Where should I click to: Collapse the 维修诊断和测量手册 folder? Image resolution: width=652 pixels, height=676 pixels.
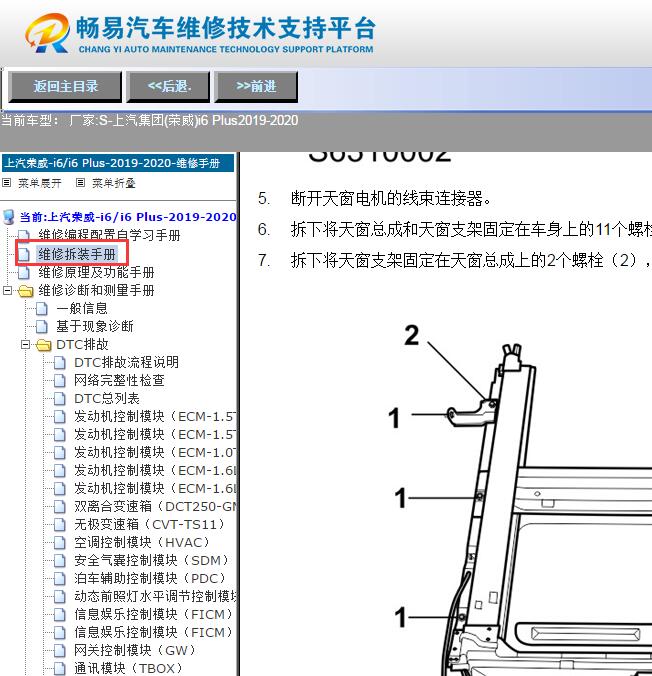click(7, 290)
